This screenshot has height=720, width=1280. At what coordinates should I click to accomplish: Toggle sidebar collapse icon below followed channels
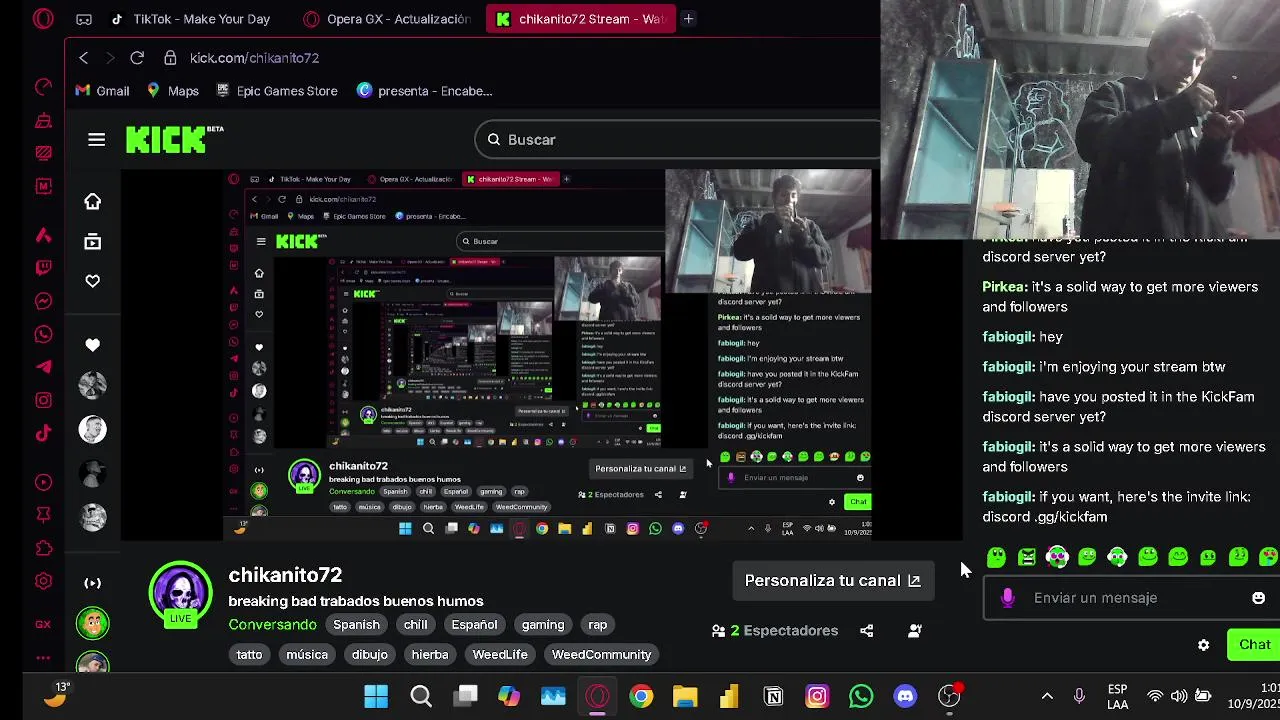pos(92,583)
